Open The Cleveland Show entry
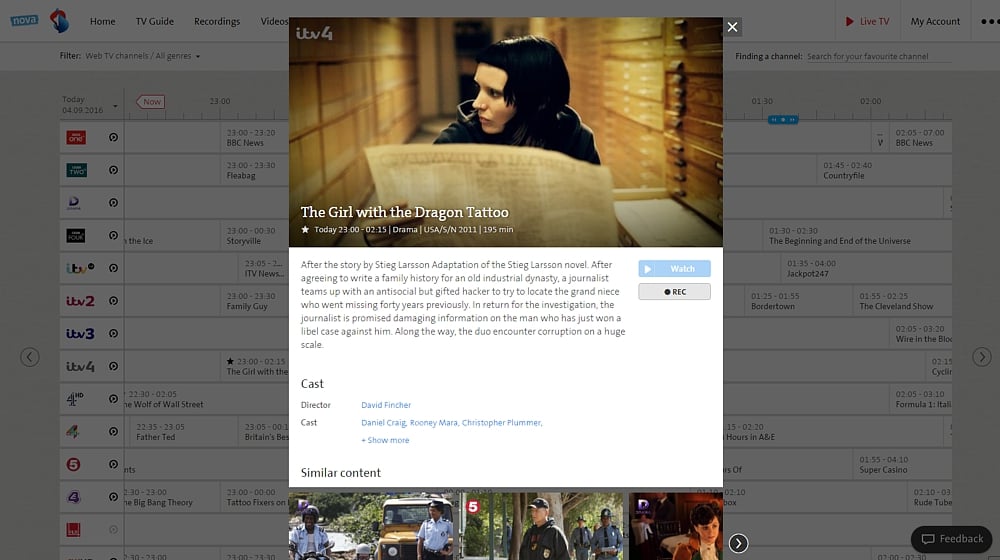 click(x=902, y=301)
